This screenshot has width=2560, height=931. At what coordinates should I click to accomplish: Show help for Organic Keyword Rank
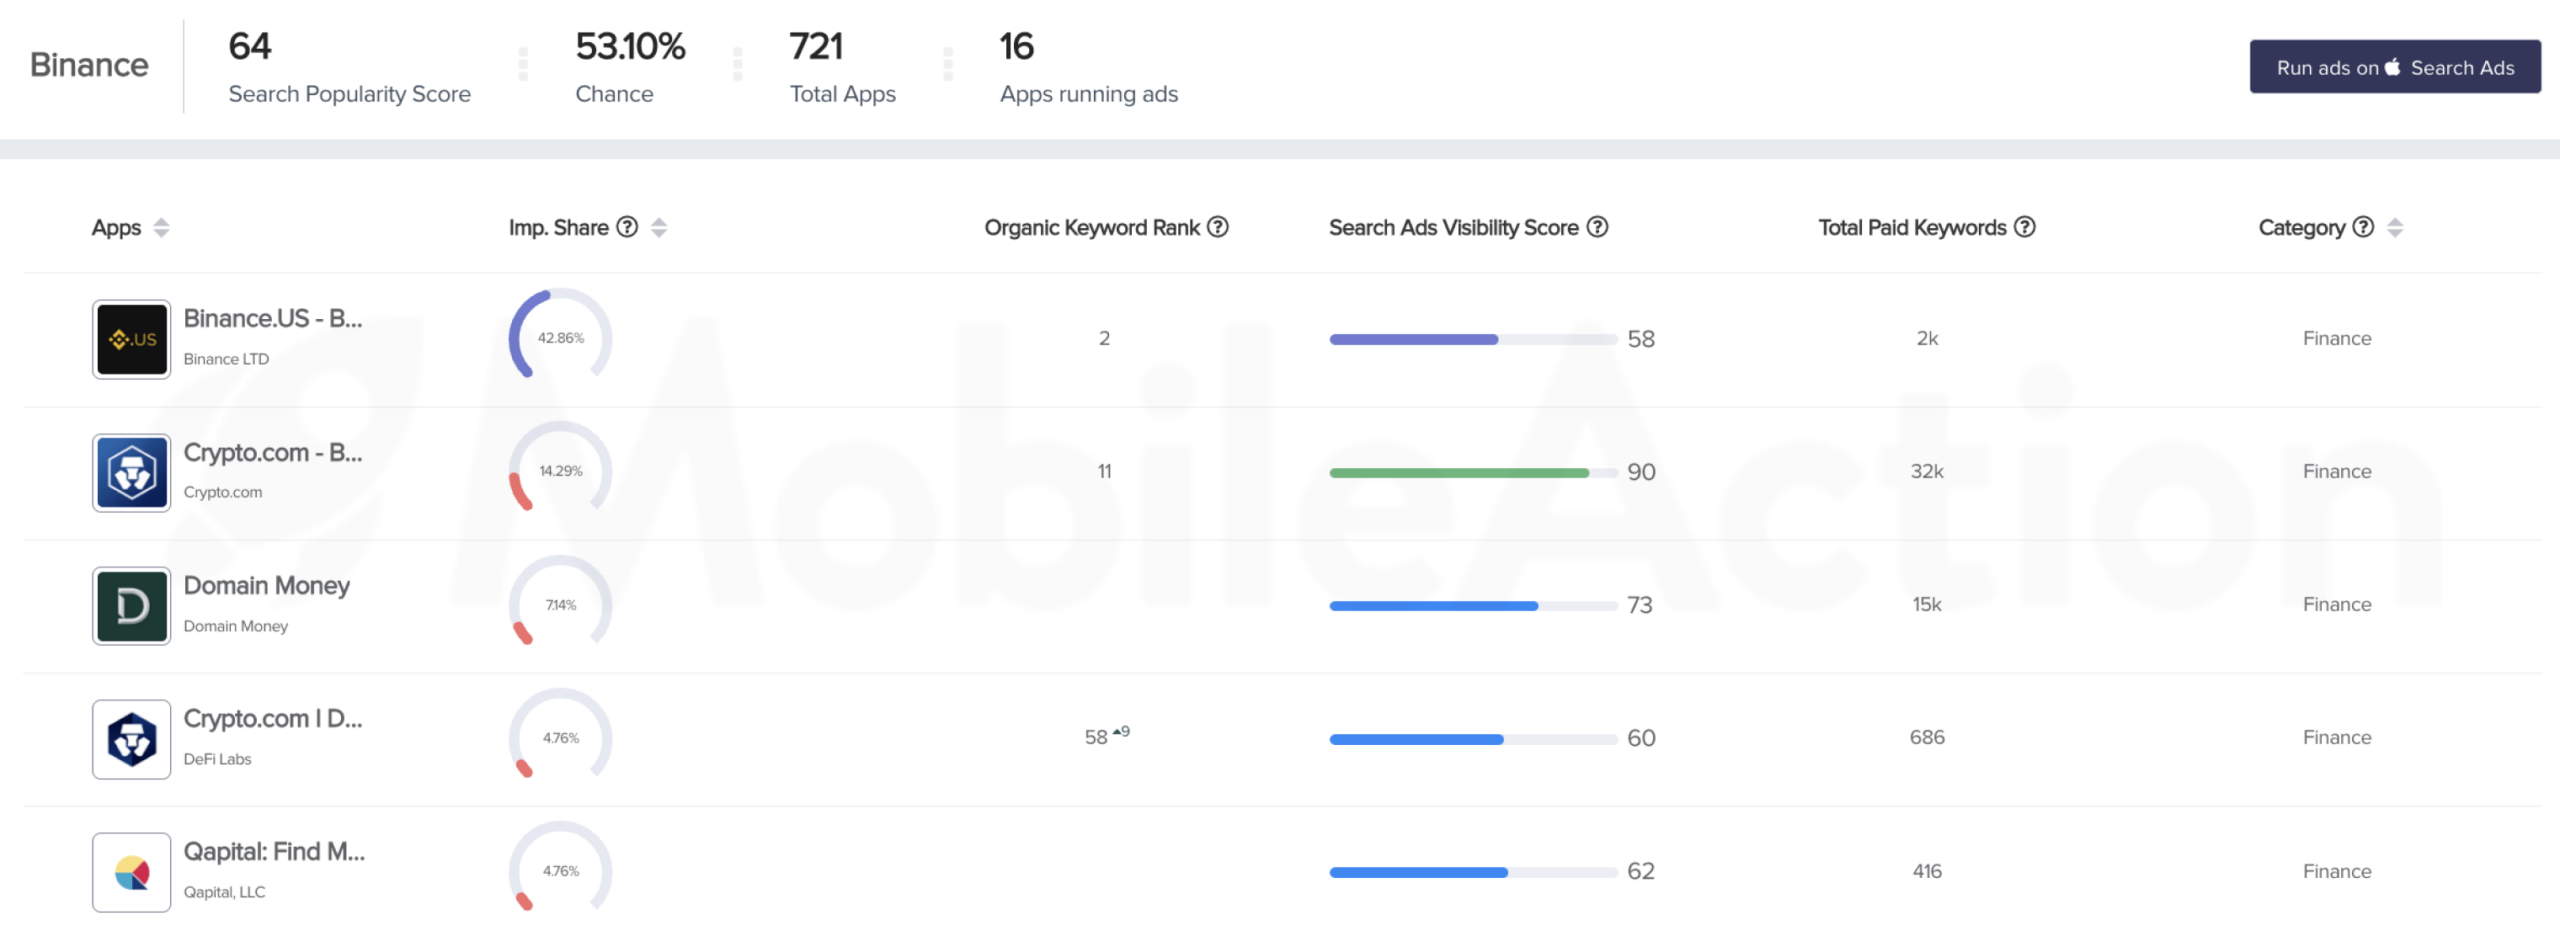[1217, 227]
